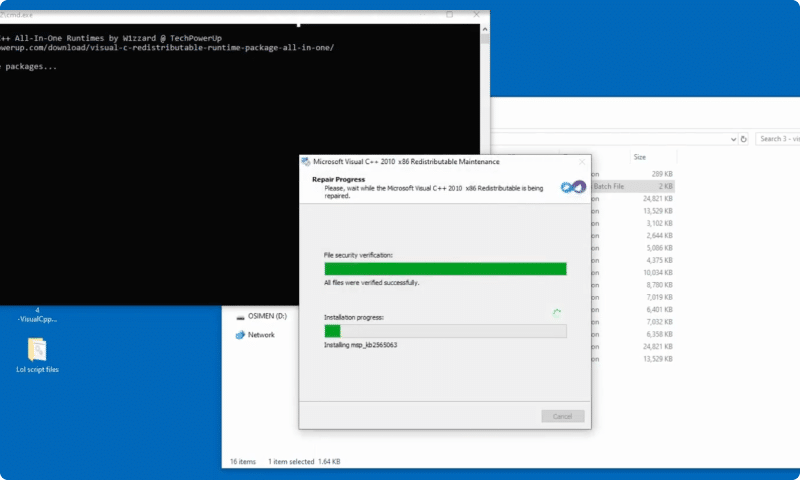The width and height of the screenshot is (800, 480).
Task: Click the File security verification progress bar
Action: (x=445, y=269)
